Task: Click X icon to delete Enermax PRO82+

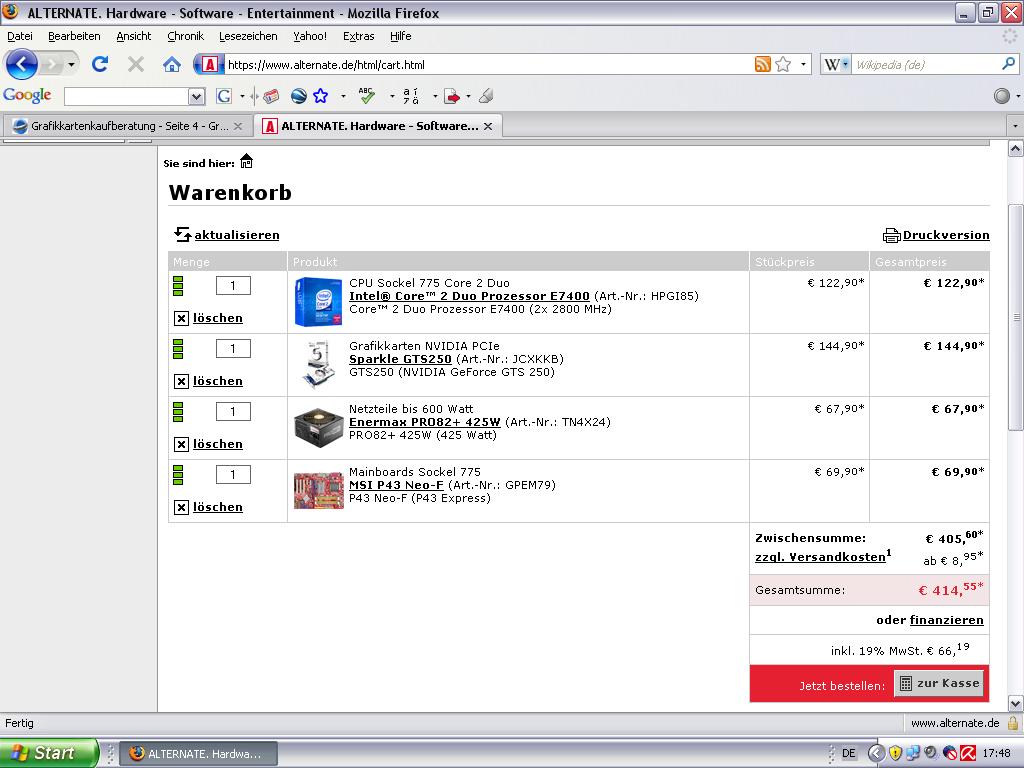Action: point(182,444)
